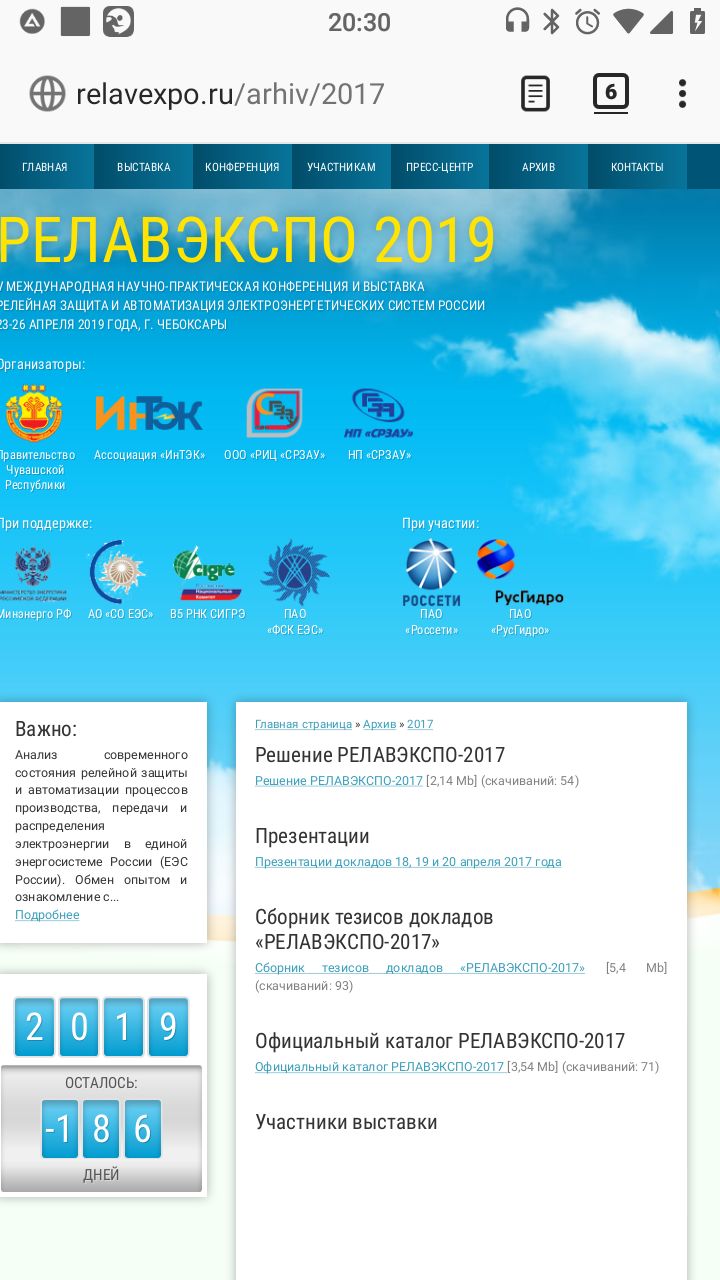
Task: Open the КОНФЕРЕНЦИЯ menu item
Action: point(242,167)
